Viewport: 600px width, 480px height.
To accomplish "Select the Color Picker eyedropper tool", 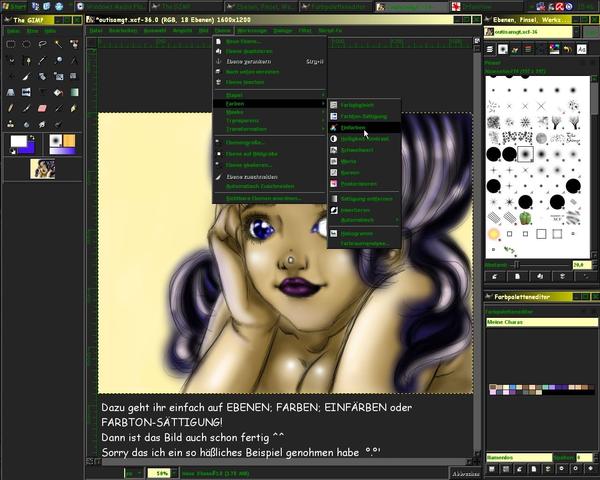I will pos(42,60).
